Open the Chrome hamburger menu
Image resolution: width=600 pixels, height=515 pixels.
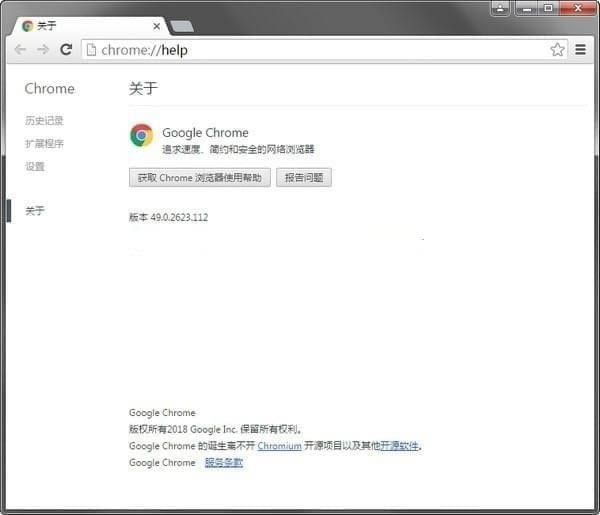point(580,49)
